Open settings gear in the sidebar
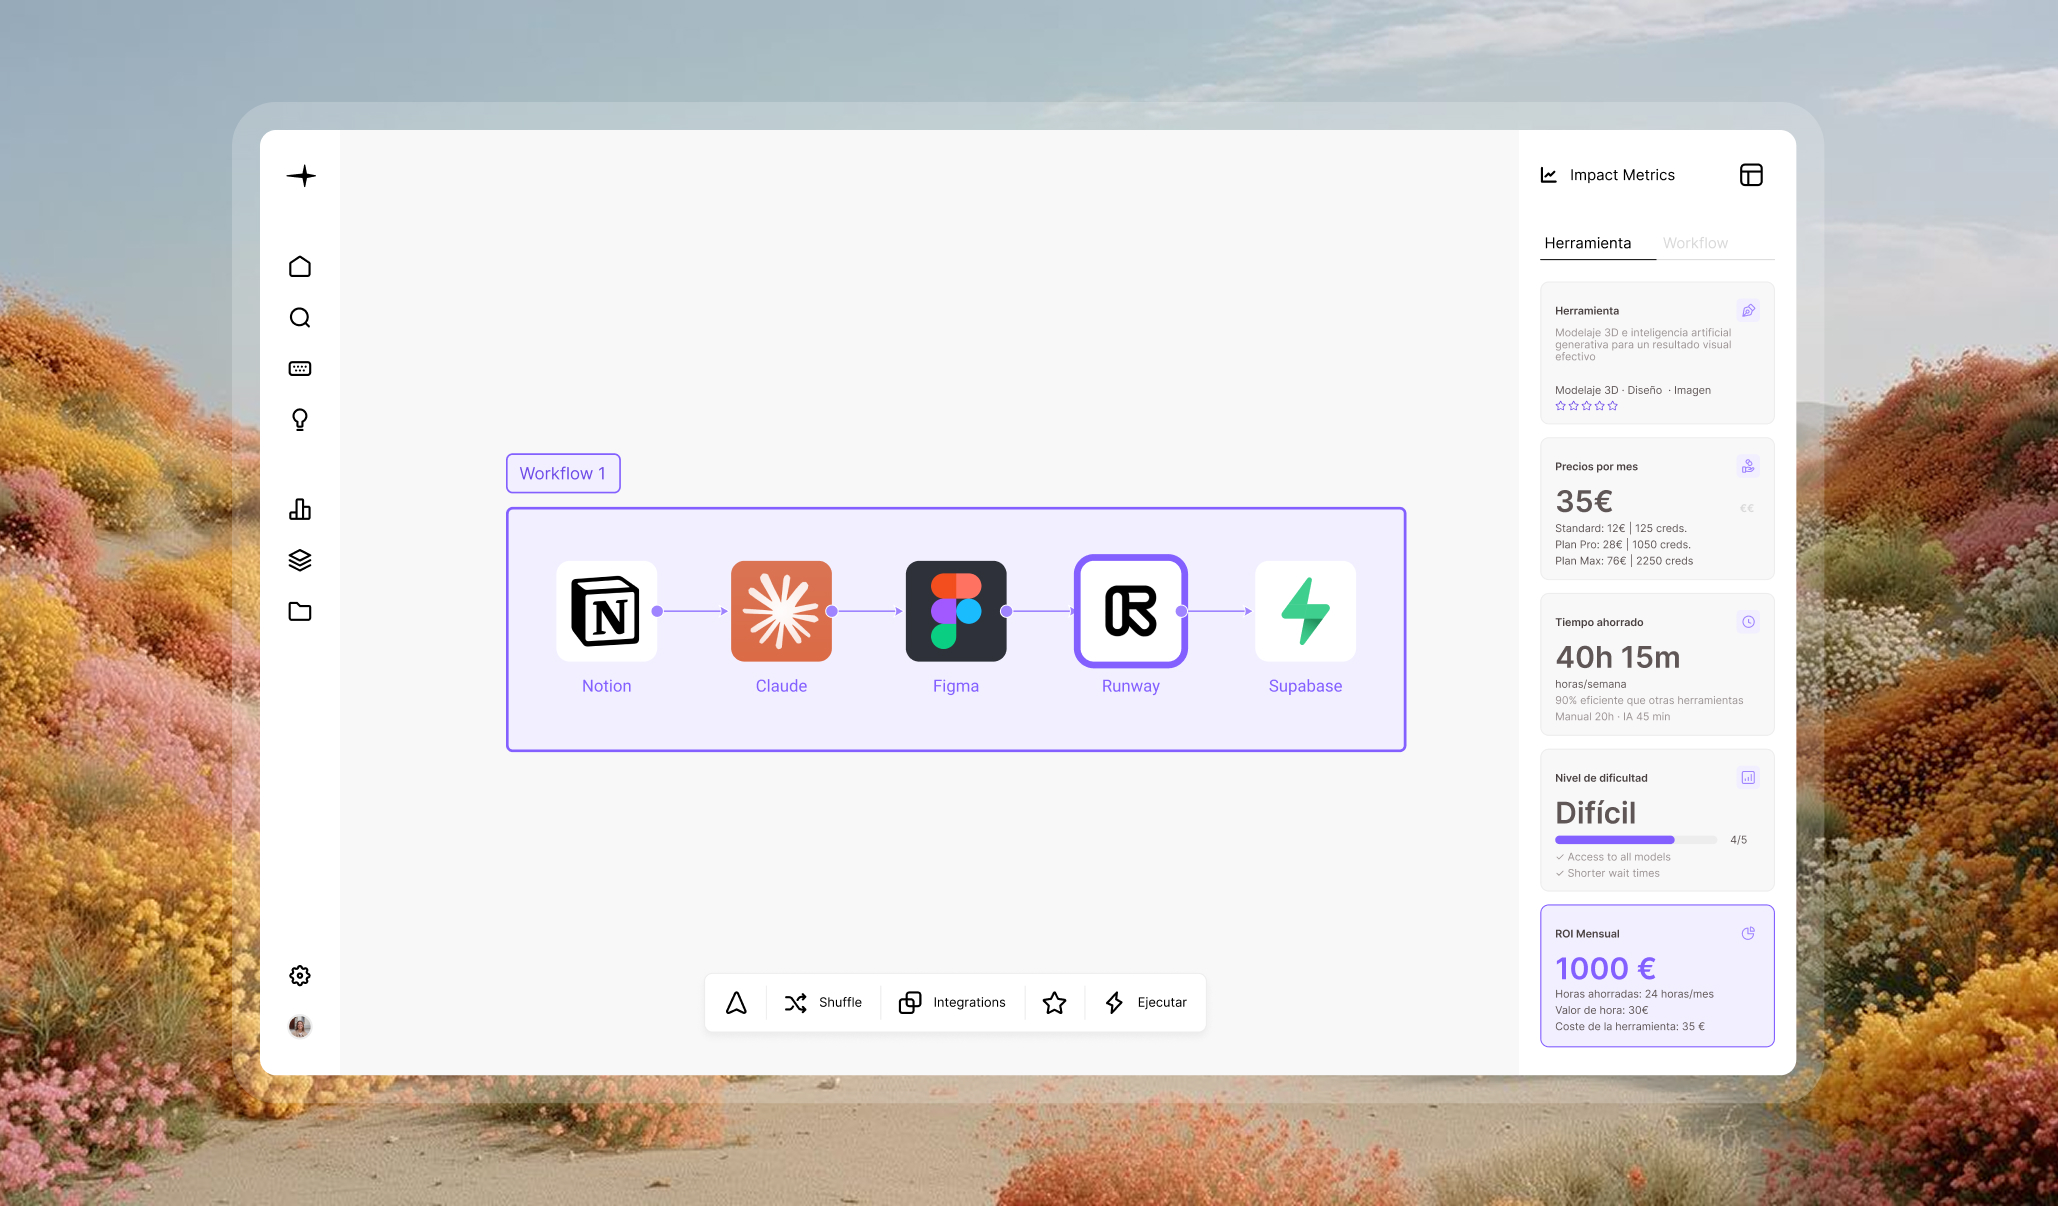This screenshot has width=2058, height=1206. pos(300,976)
